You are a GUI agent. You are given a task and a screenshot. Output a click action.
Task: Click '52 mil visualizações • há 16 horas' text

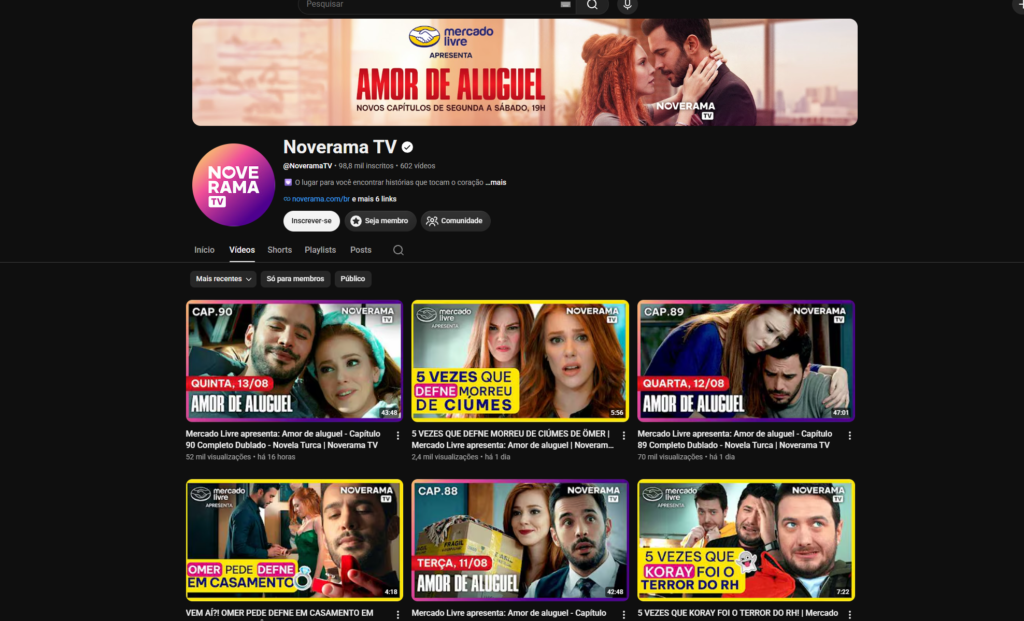point(240,457)
